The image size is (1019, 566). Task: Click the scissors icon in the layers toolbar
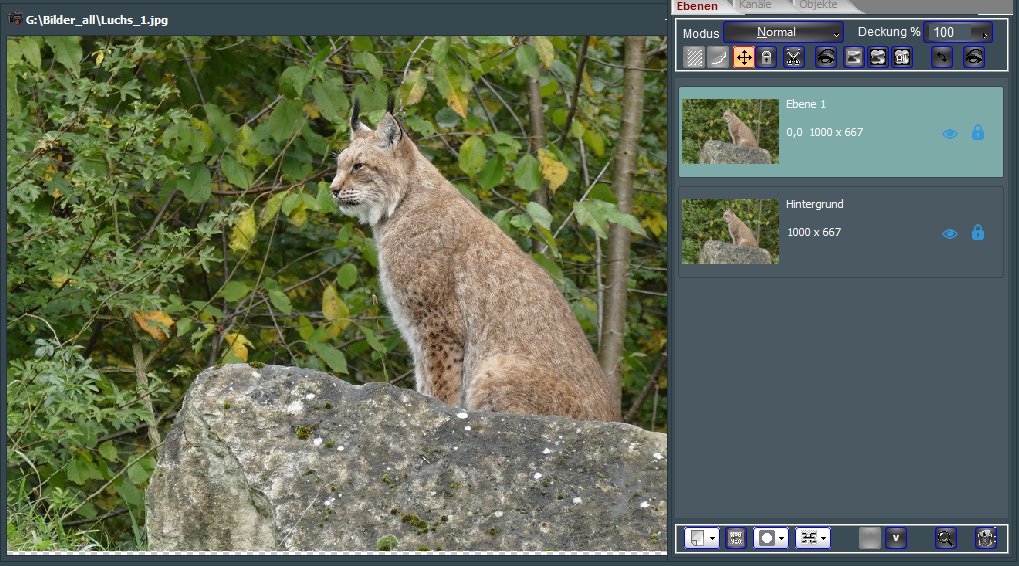[x=794, y=57]
